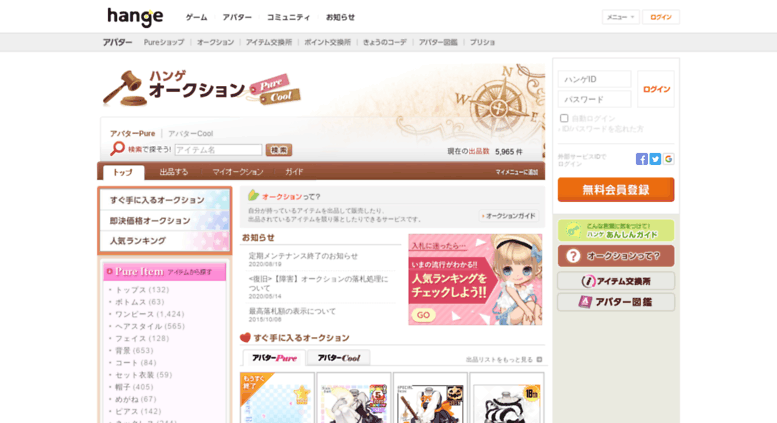Open 最高落札額の表示について notice
Viewport: 777px width, 423px height.
pyautogui.click(x=292, y=311)
